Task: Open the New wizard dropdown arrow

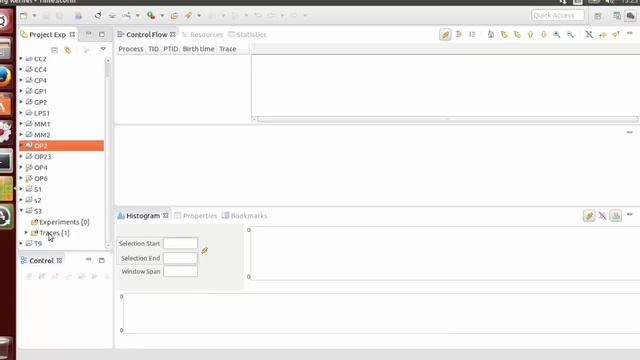Action: (x=34, y=16)
